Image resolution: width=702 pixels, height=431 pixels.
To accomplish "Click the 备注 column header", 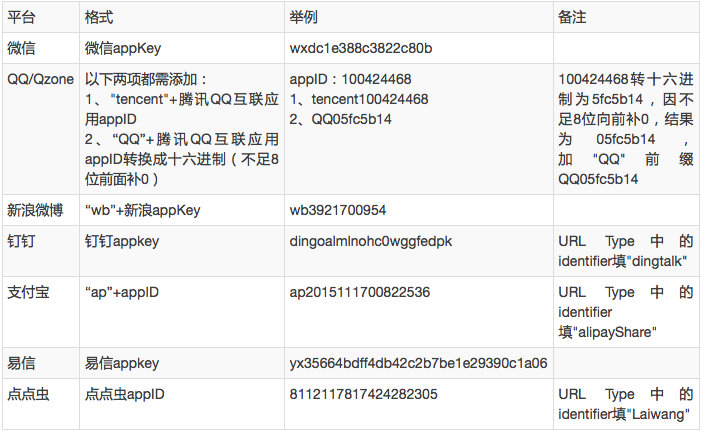I will point(574,19).
